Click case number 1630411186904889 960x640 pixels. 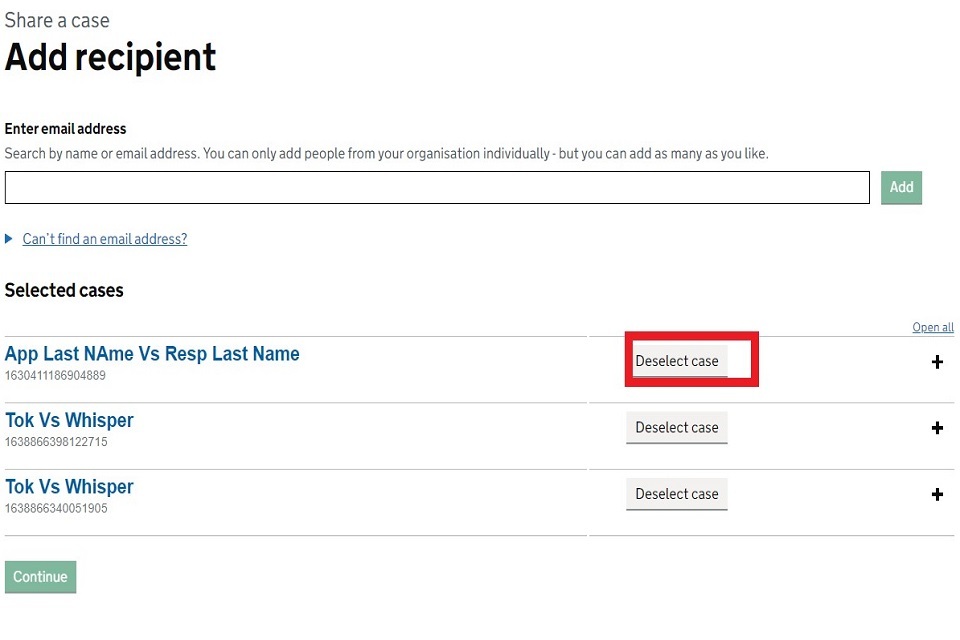(55, 376)
